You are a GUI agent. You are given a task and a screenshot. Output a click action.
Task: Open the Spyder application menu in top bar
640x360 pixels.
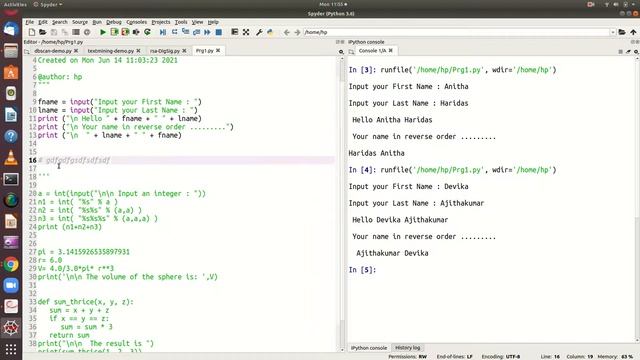click(48, 4)
